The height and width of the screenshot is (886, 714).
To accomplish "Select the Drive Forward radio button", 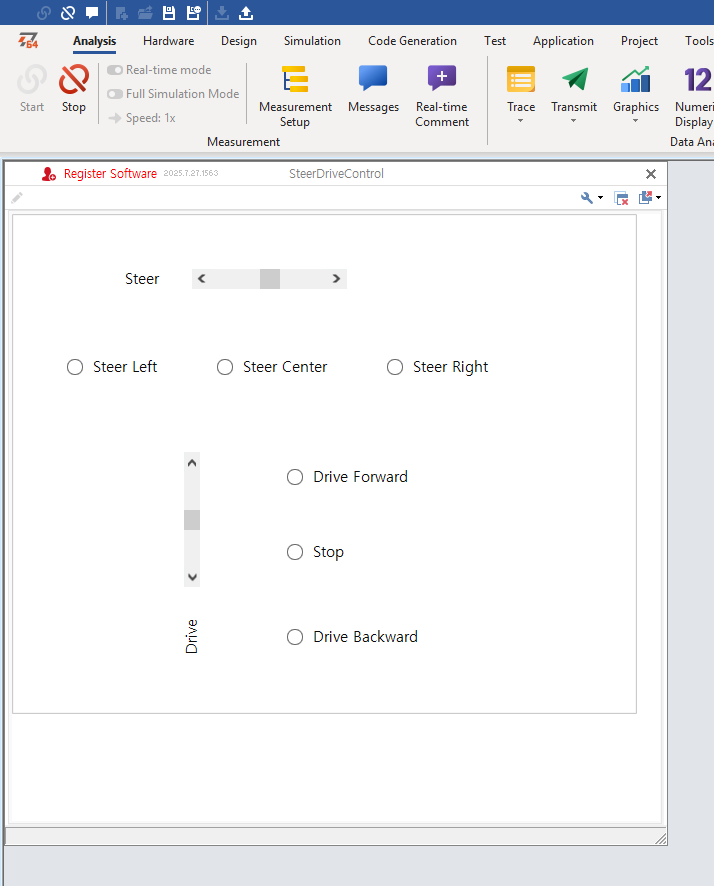I will point(295,477).
